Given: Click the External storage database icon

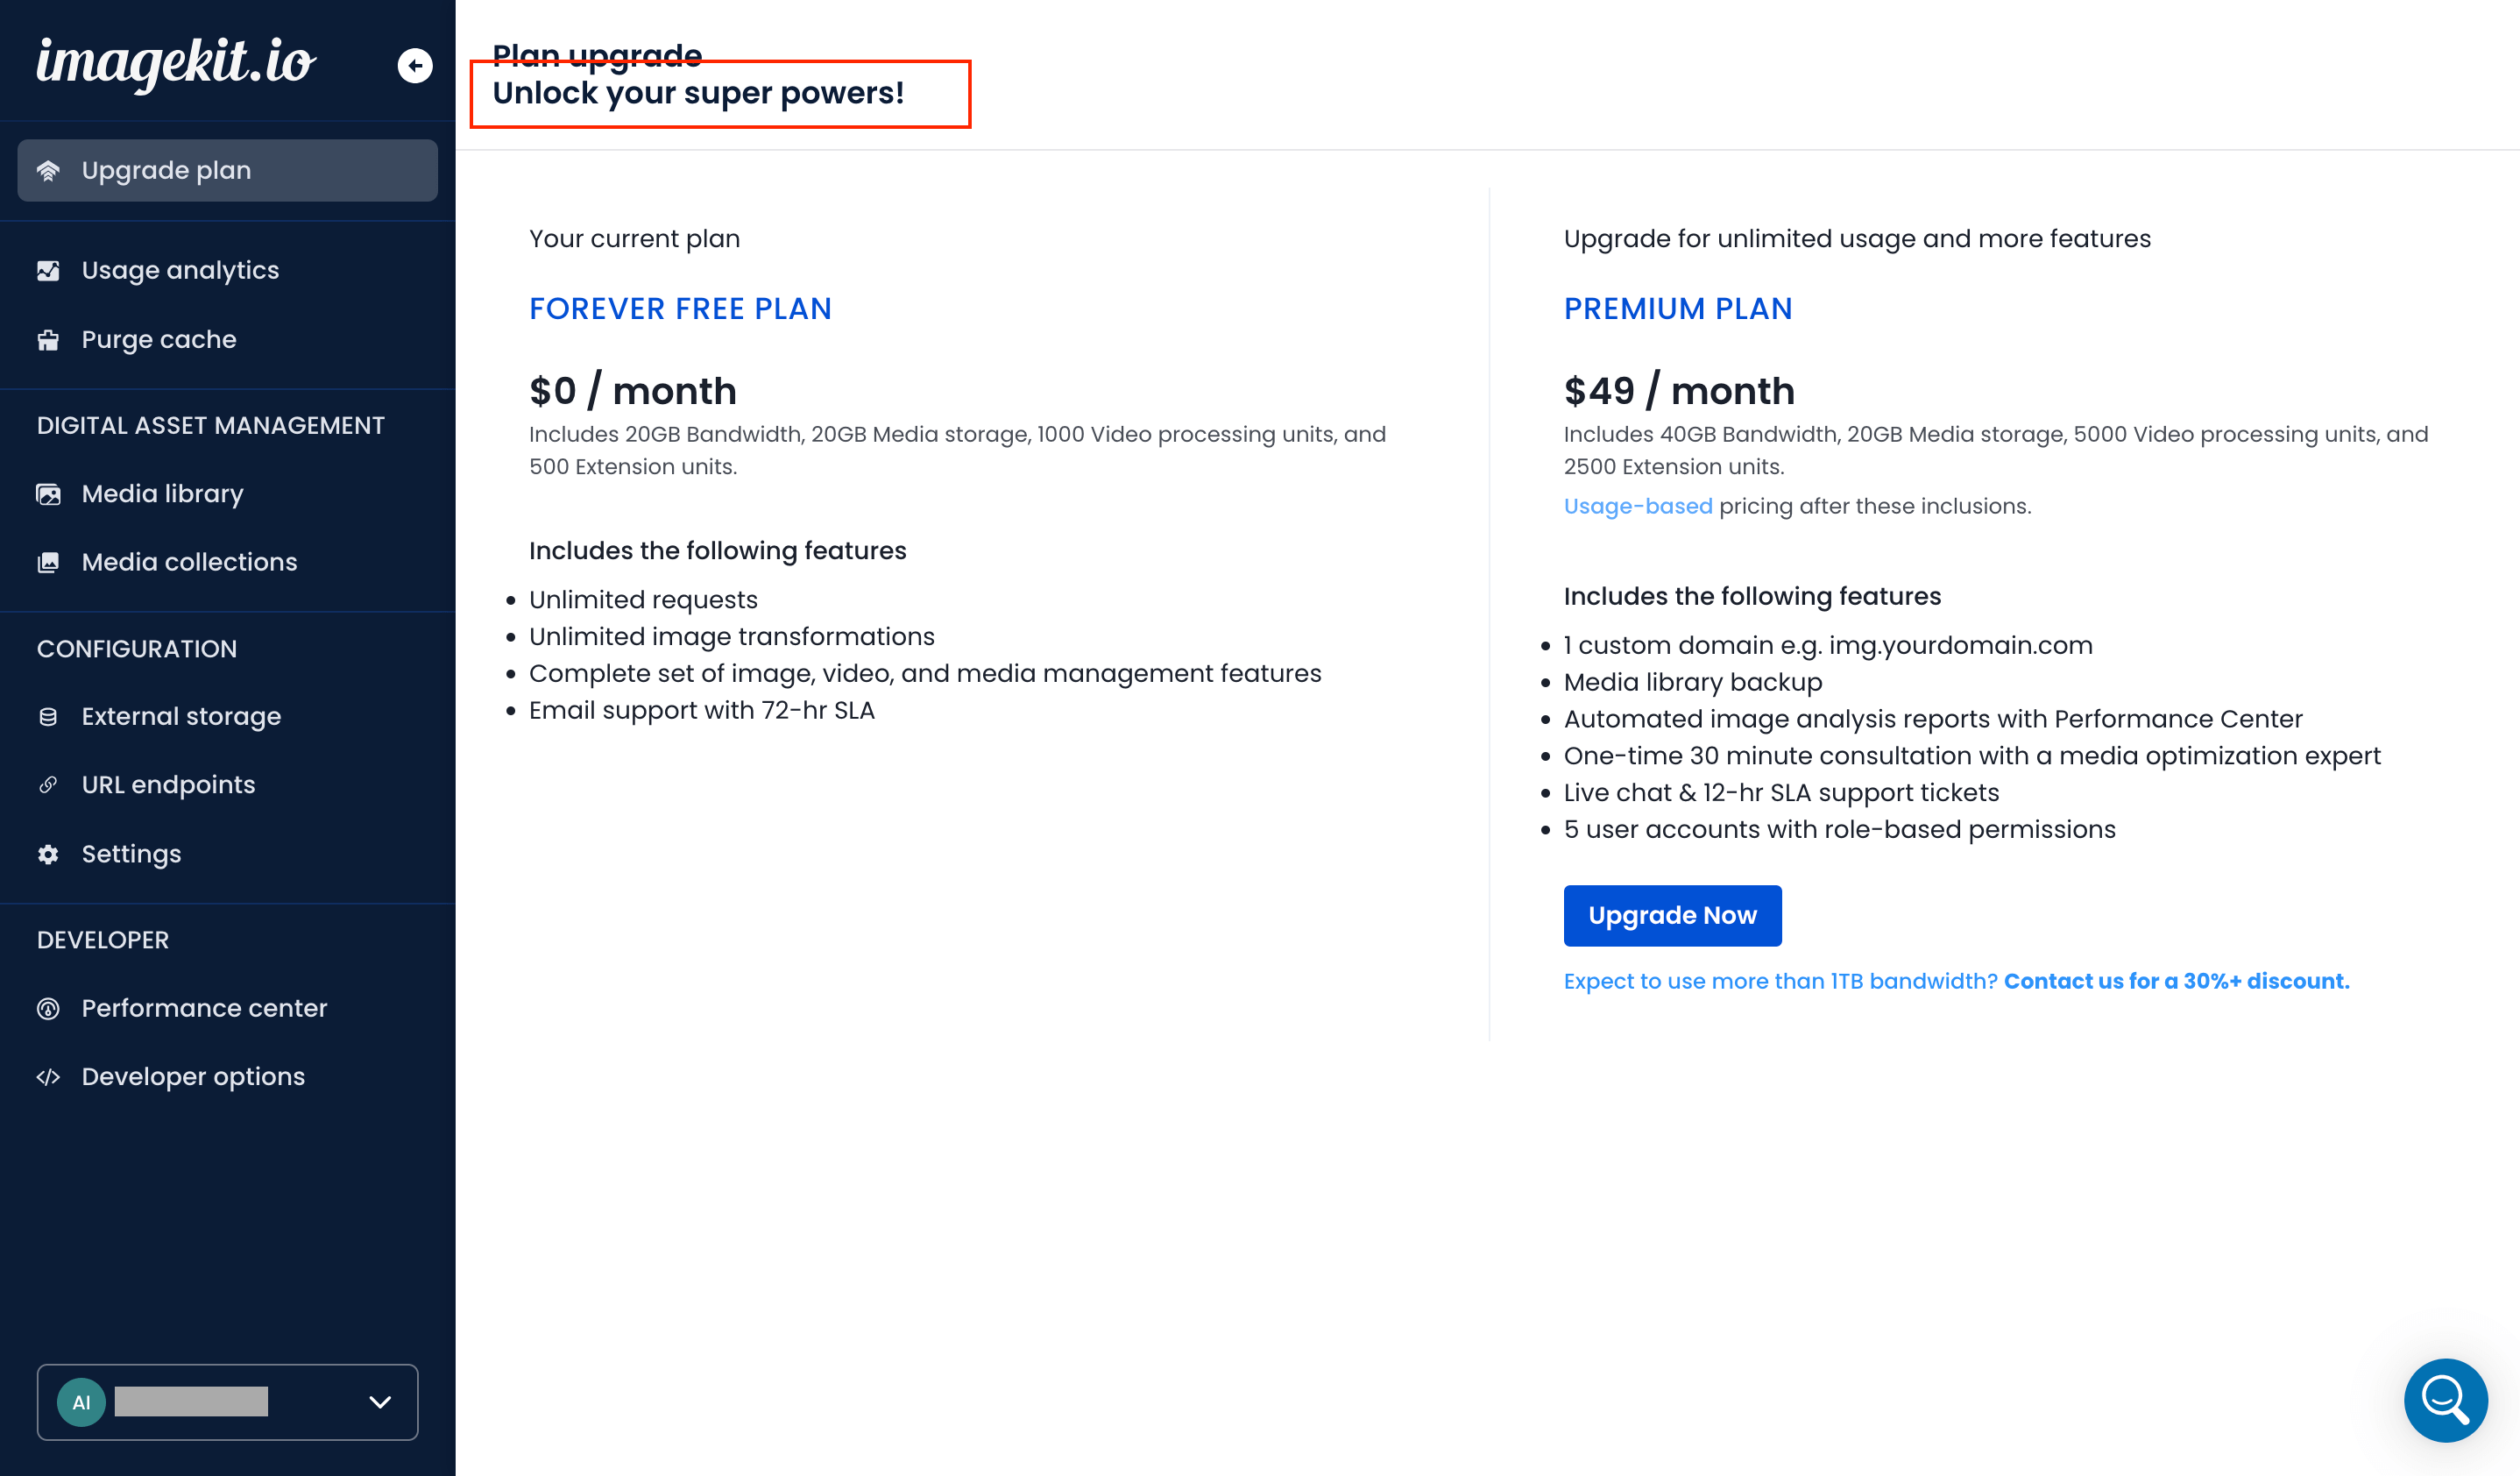Looking at the screenshot, I should [48, 717].
